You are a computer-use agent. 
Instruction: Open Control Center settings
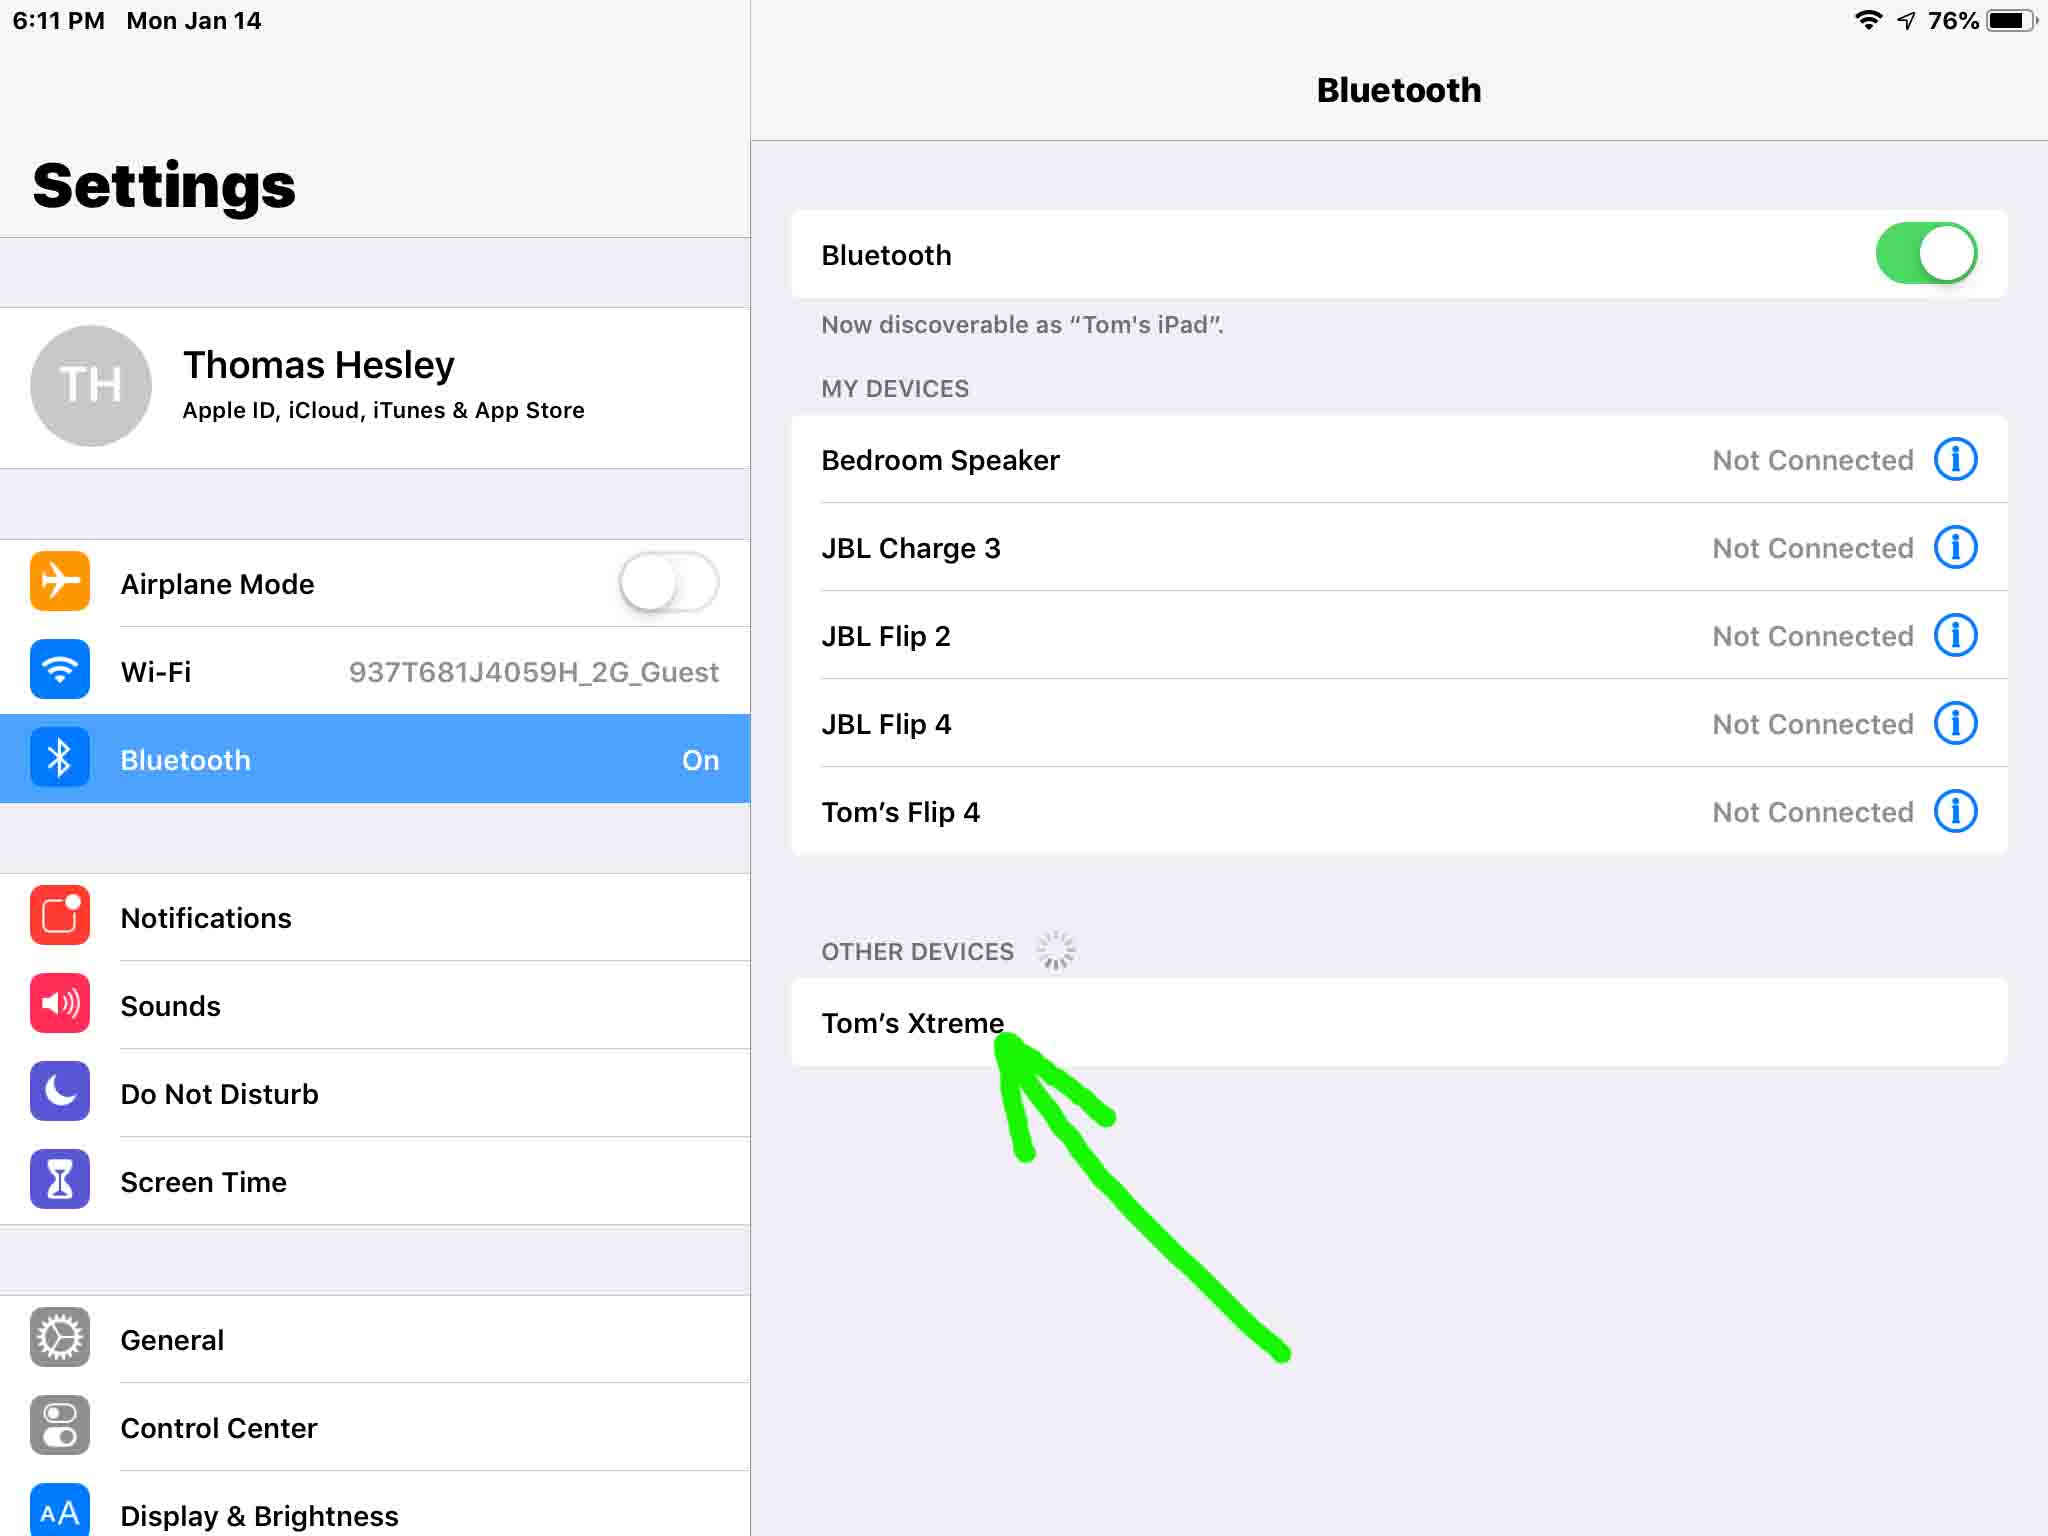coord(375,1427)
